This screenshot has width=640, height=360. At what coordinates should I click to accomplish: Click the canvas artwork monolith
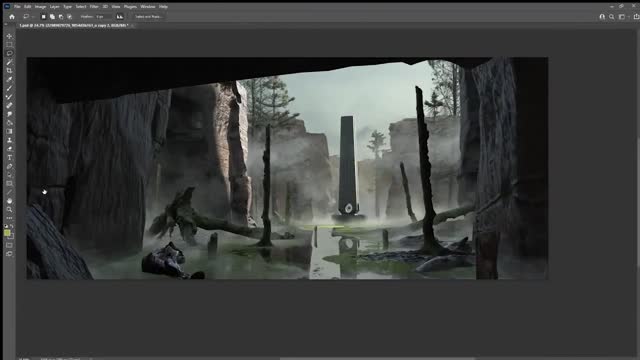[347, 165]
